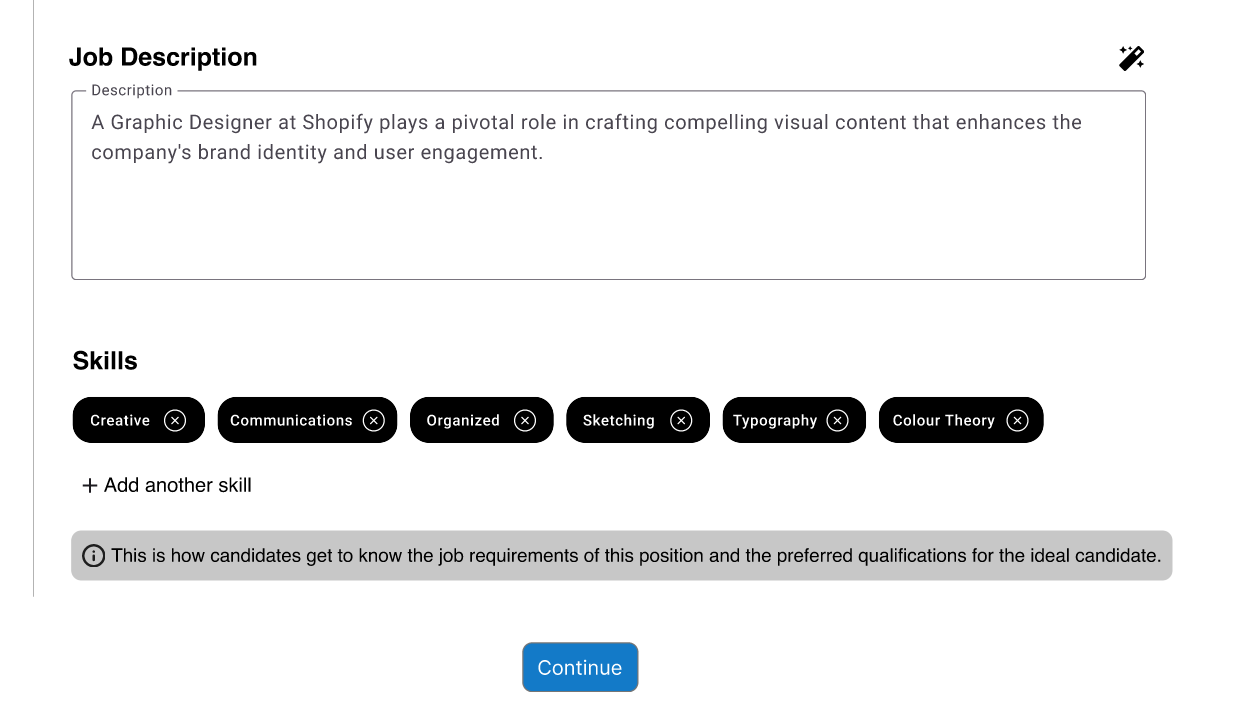Screen dimensions: 1242x723
Task: Add another skill
Action: [x=166, y=486]
